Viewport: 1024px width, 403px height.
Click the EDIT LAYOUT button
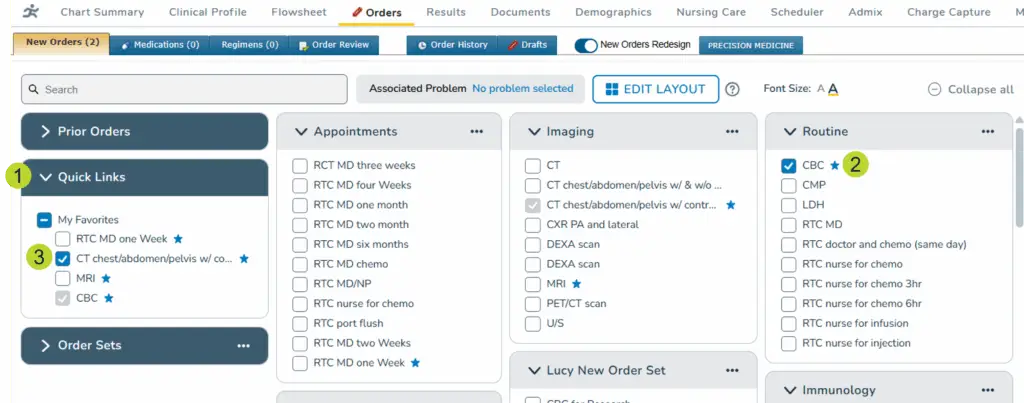click(x=655, y=89)
